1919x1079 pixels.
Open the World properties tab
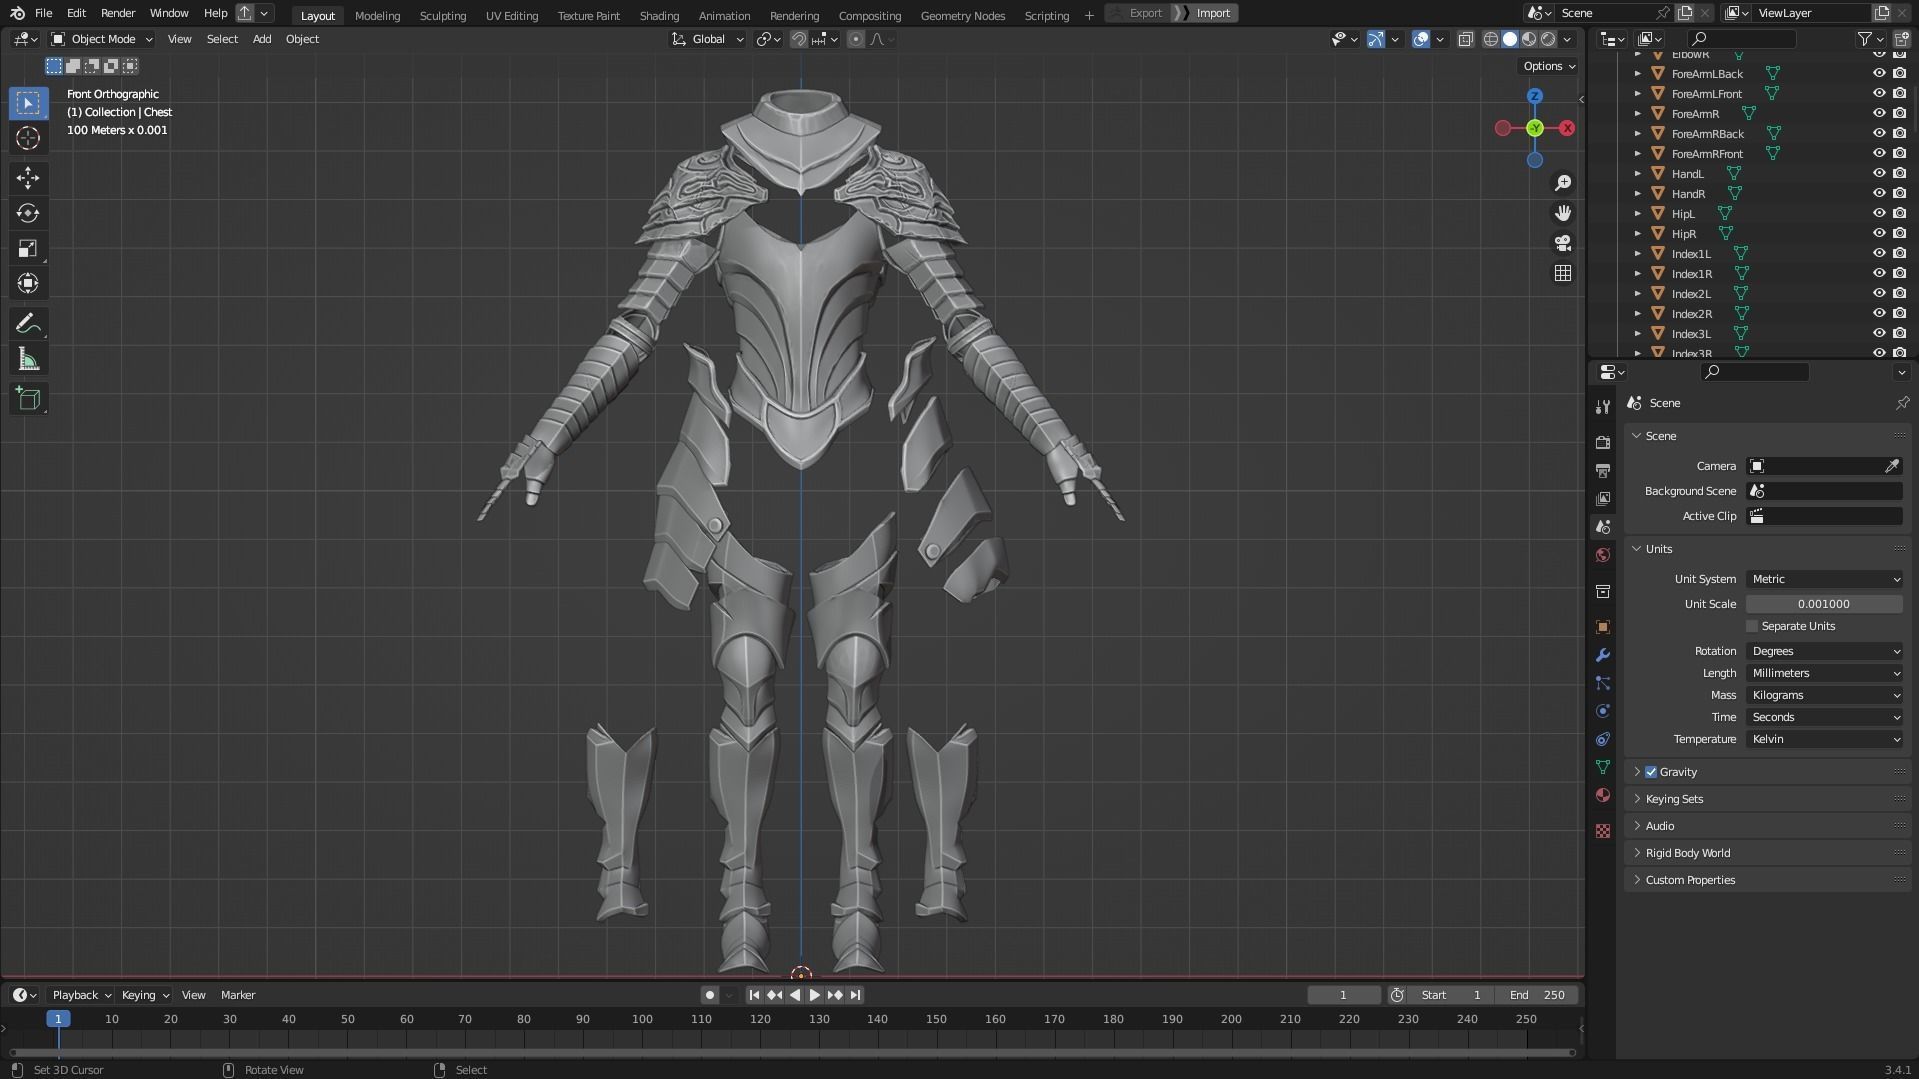[x=1603, y=555]
